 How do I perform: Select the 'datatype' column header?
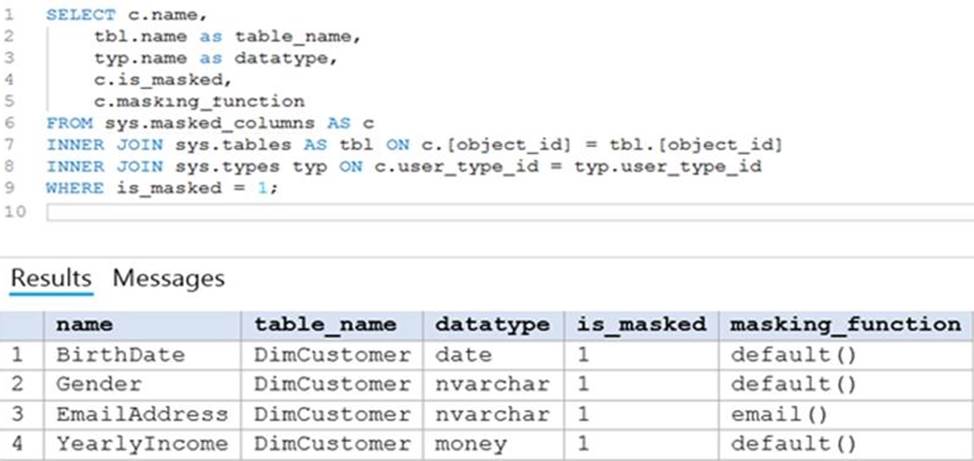pyautogui.click(x=492, y=325)
